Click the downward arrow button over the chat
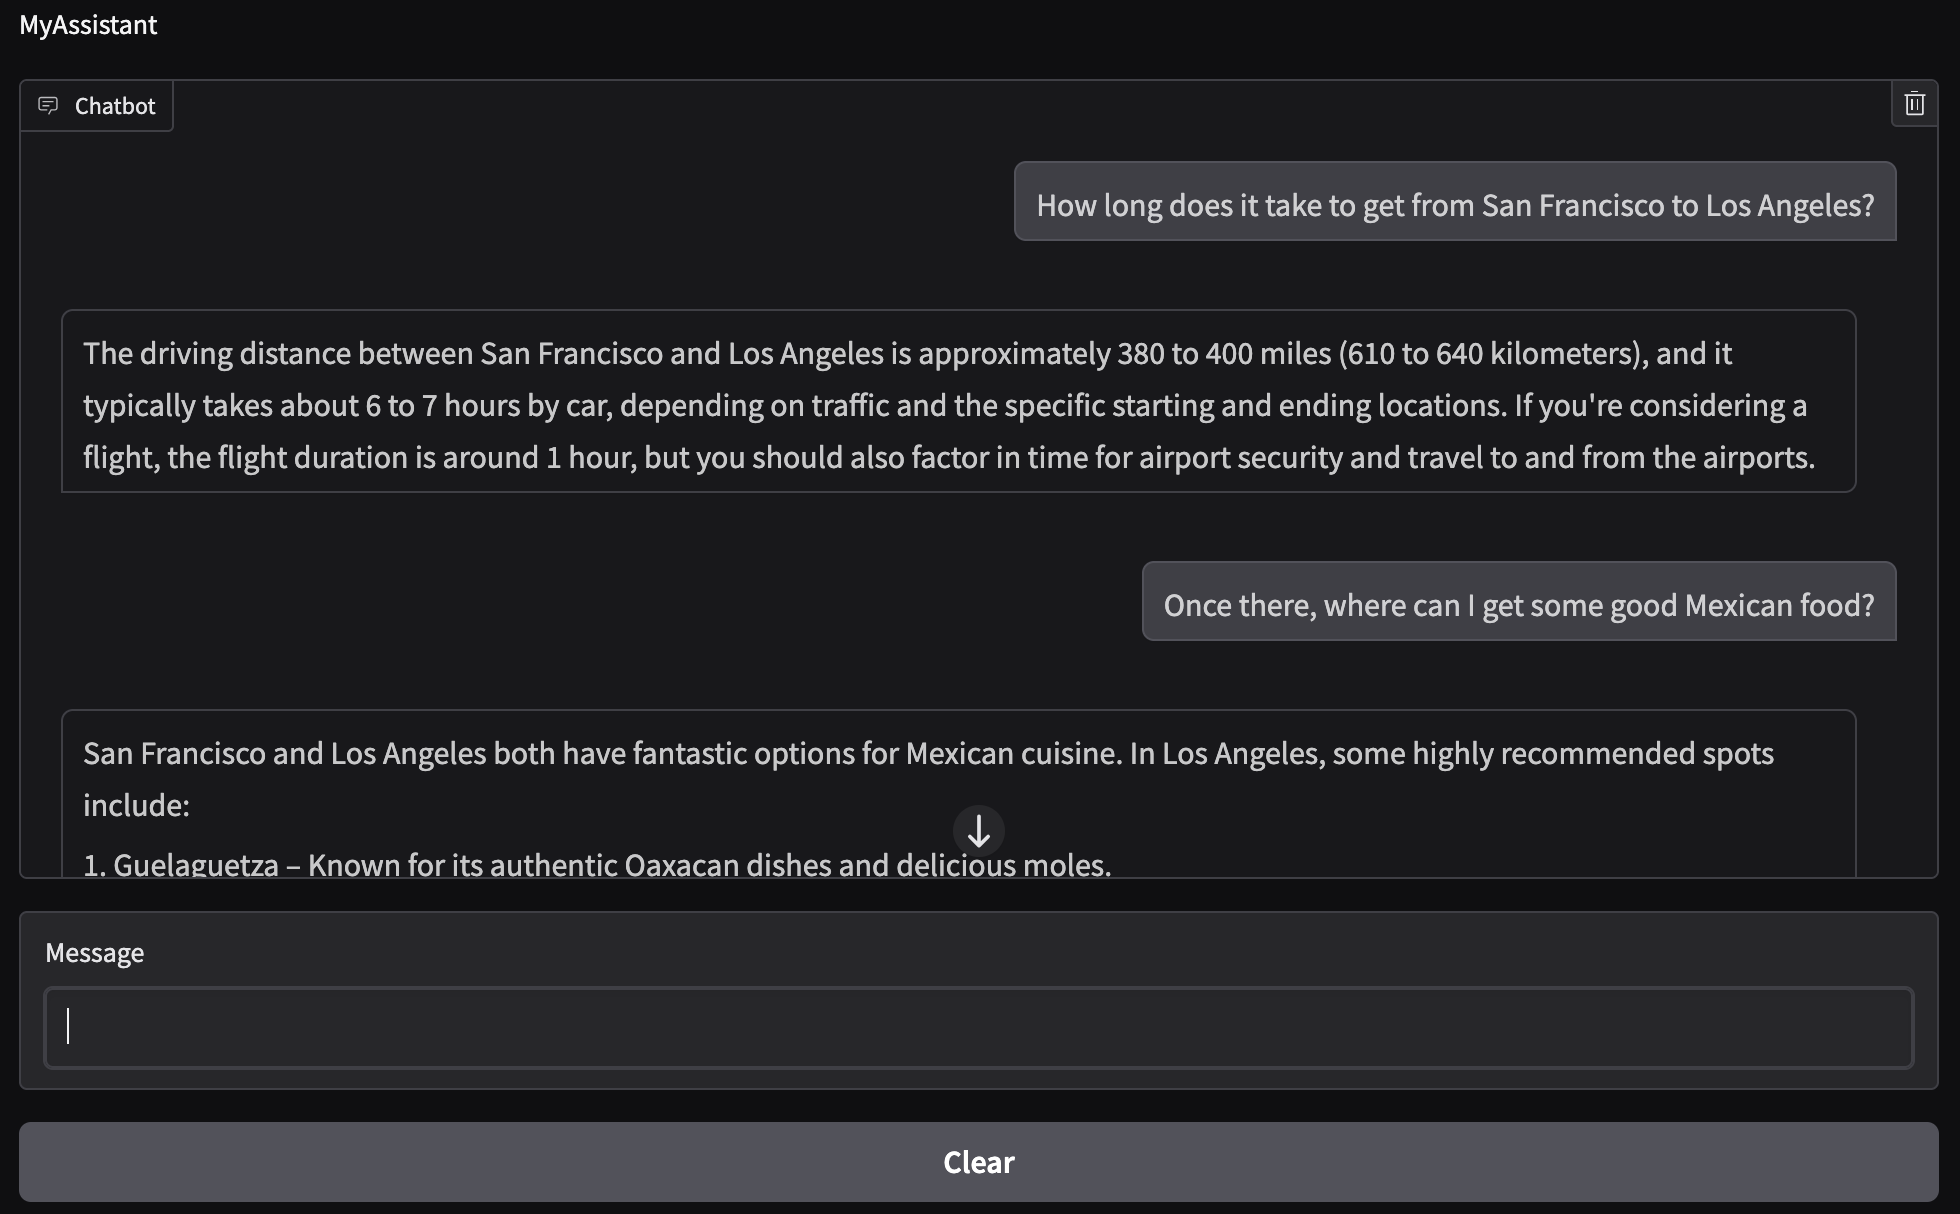The width and height of the screenshot is (1960, 1214). tap(978, 831)
